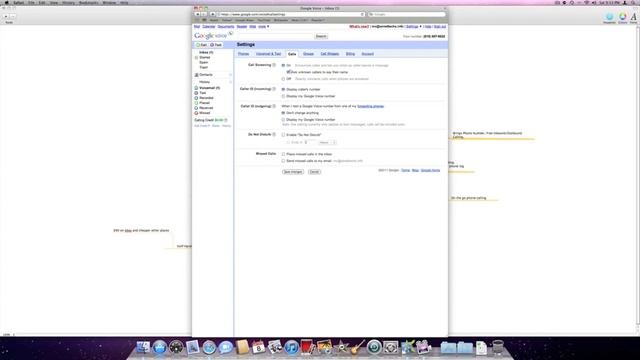The image size is (640, 360).
Task: Expand the Contacts section arrow in the sidebar
Action: [x=231, y=75]
